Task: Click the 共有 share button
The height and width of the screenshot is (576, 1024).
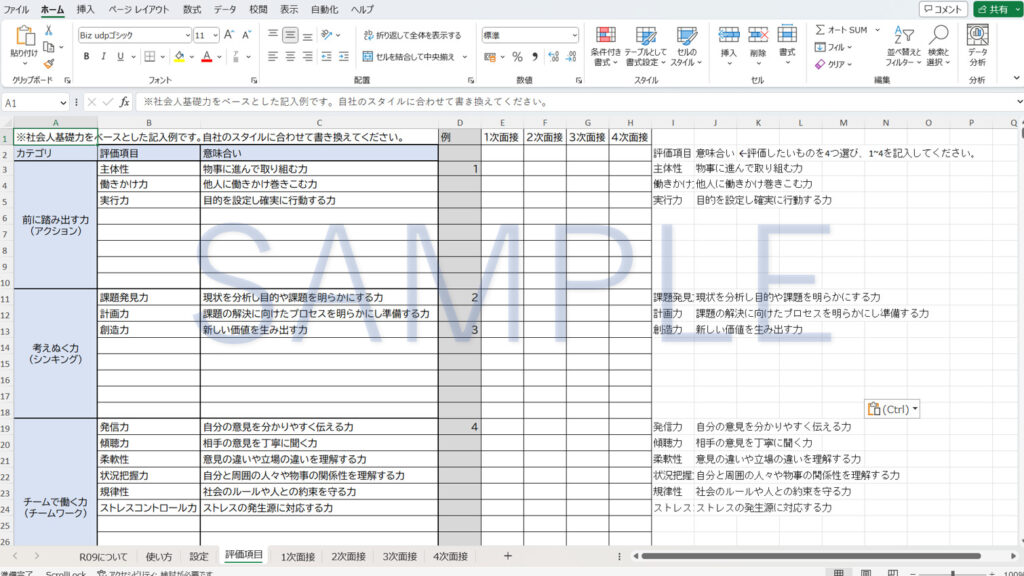Action: (x=991, y=9)
